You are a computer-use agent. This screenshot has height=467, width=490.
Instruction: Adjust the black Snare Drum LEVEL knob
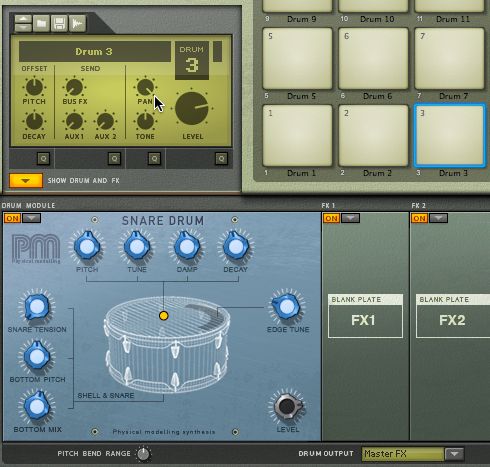pyautogui.click(x=287, y=407)
